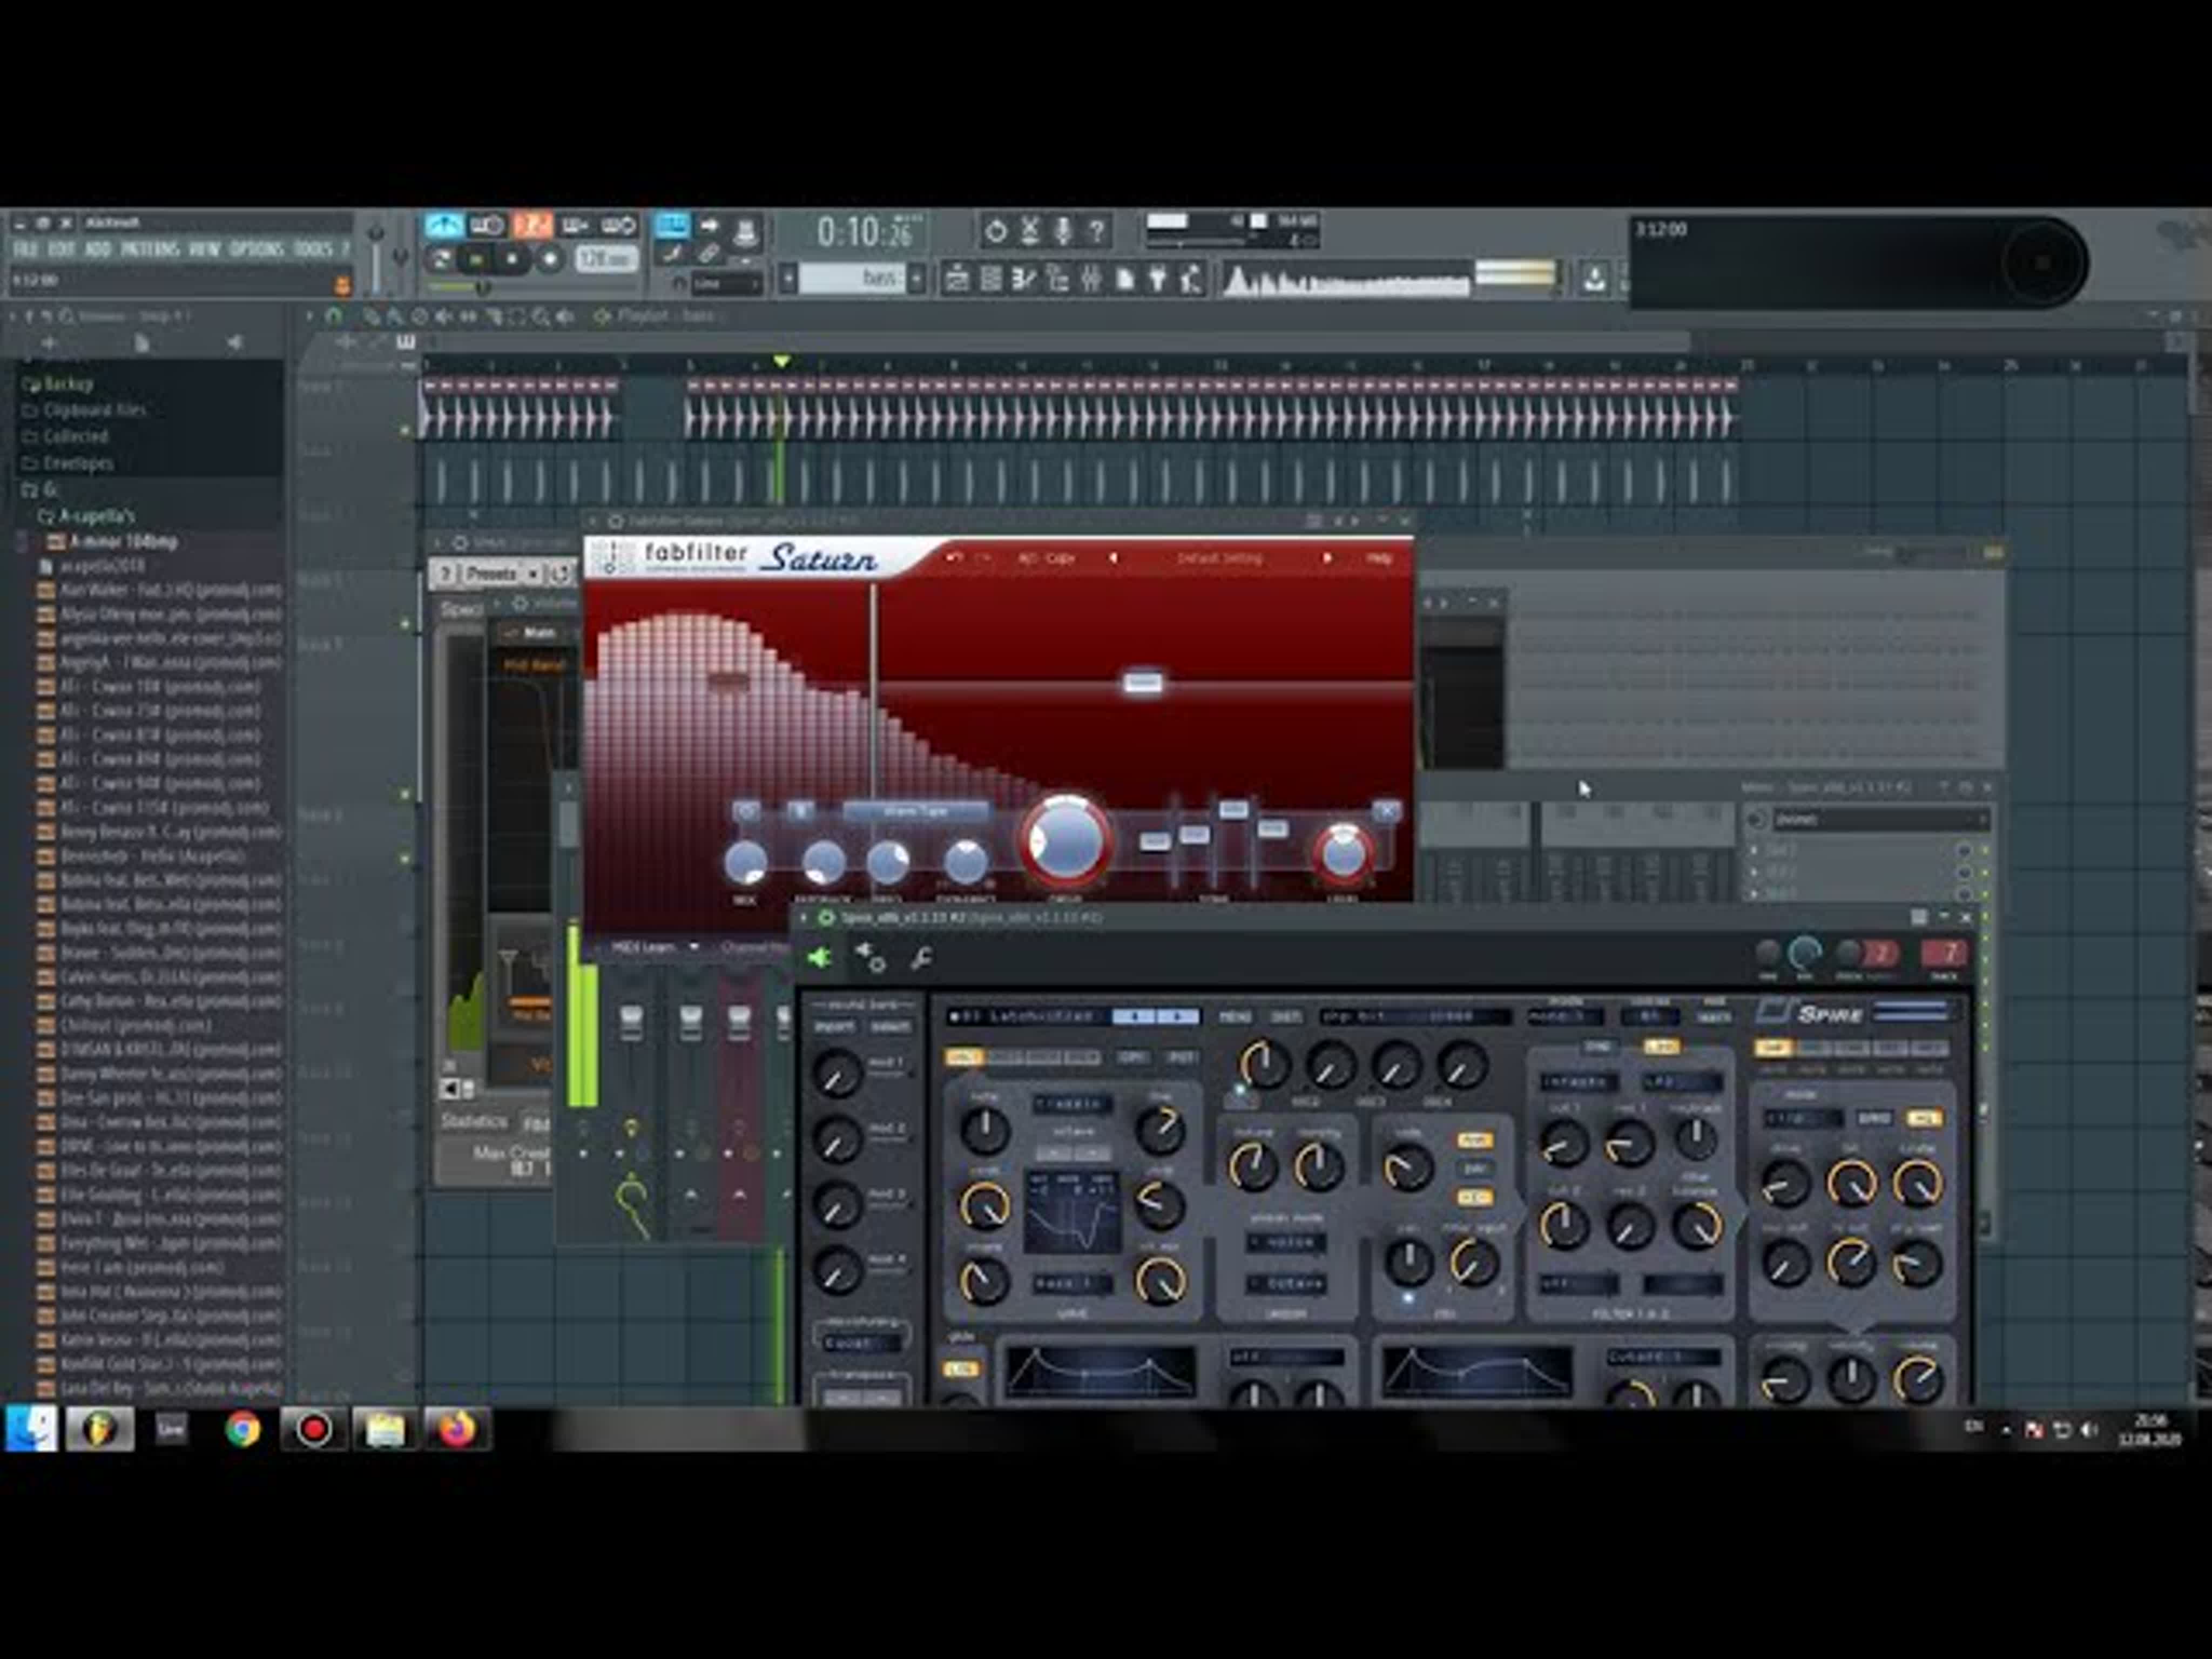Click the import button in Spire sound bank
Image resolution: width=2212 pixels, height=1659 pixels.
coord(834,1027)
